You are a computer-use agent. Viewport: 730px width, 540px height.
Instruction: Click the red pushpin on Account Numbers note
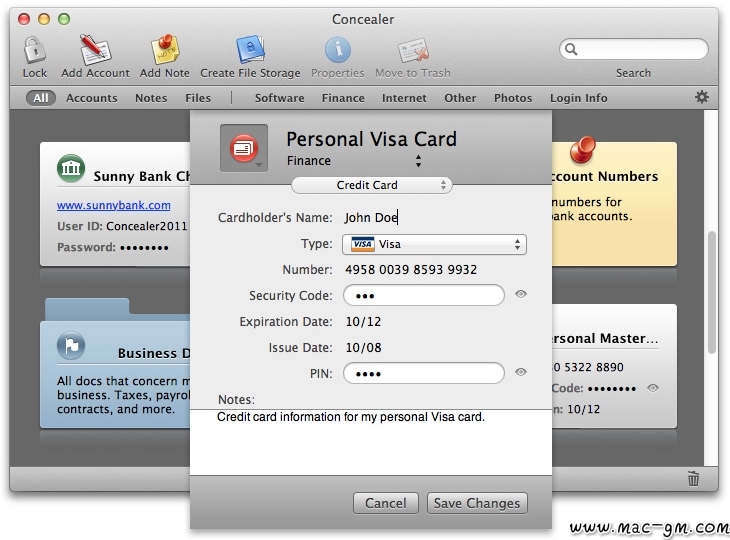coord(582,150)
